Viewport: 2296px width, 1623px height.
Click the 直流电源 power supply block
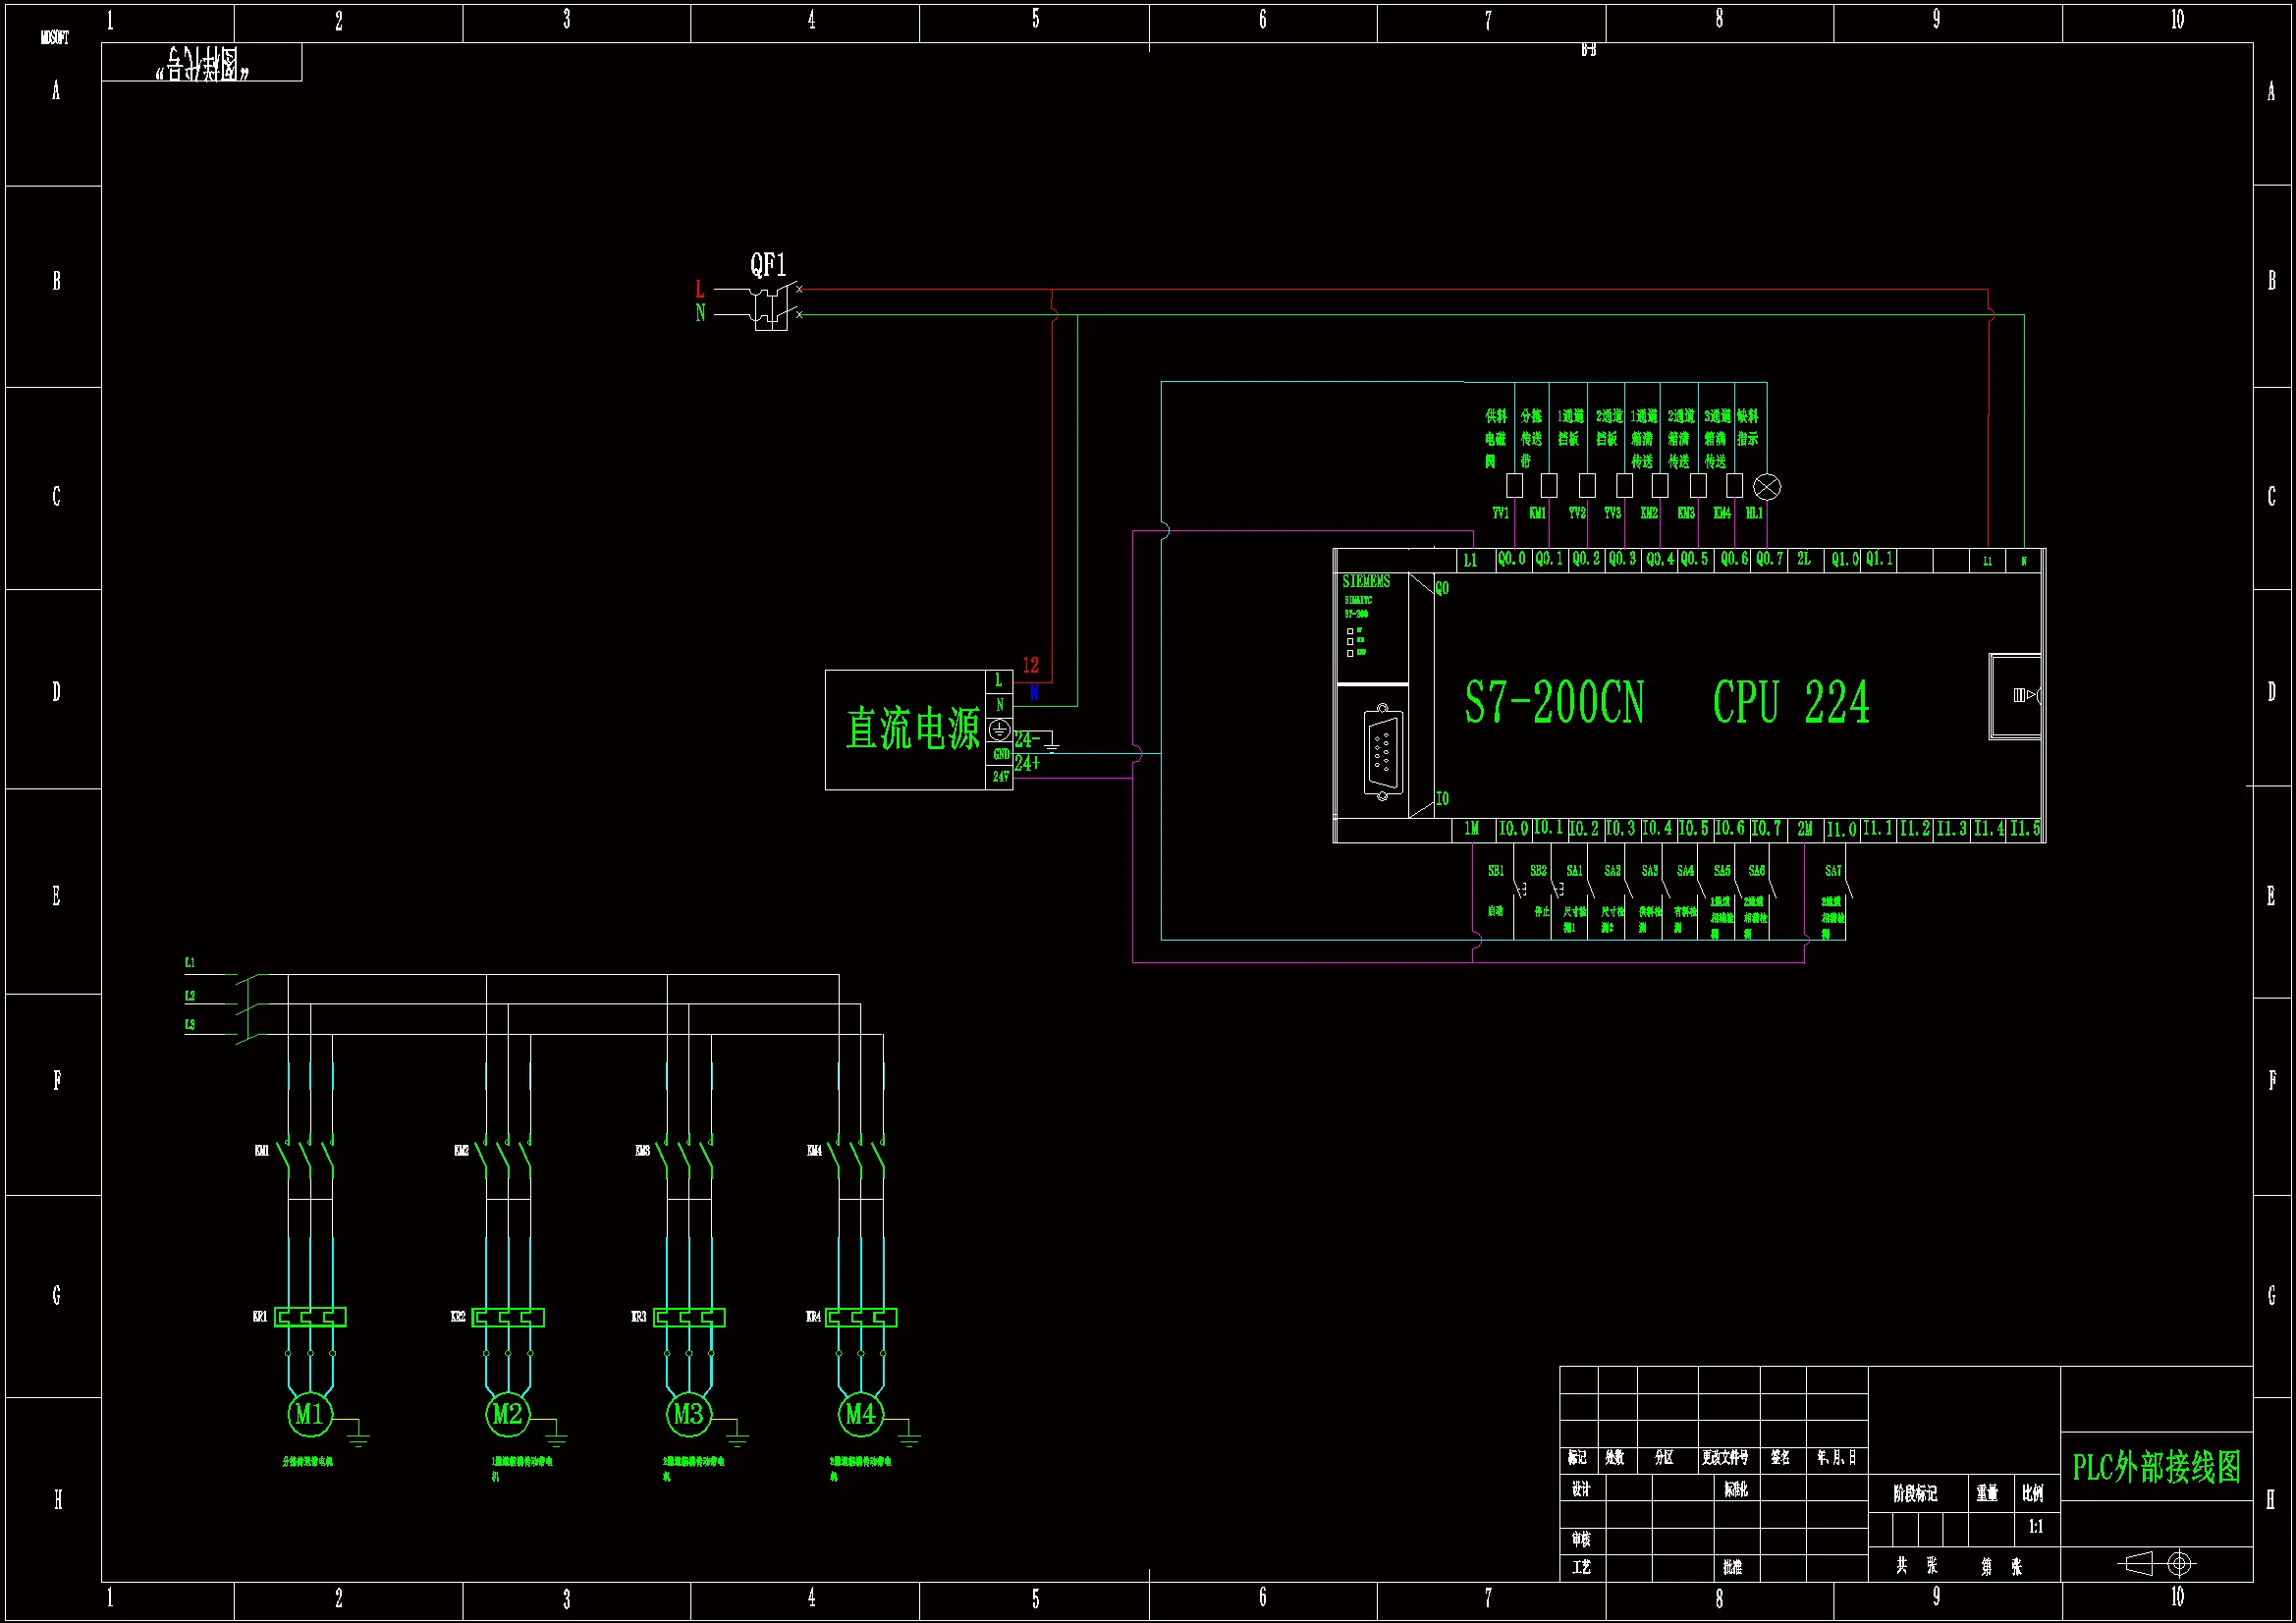click(x=912, y=729)
